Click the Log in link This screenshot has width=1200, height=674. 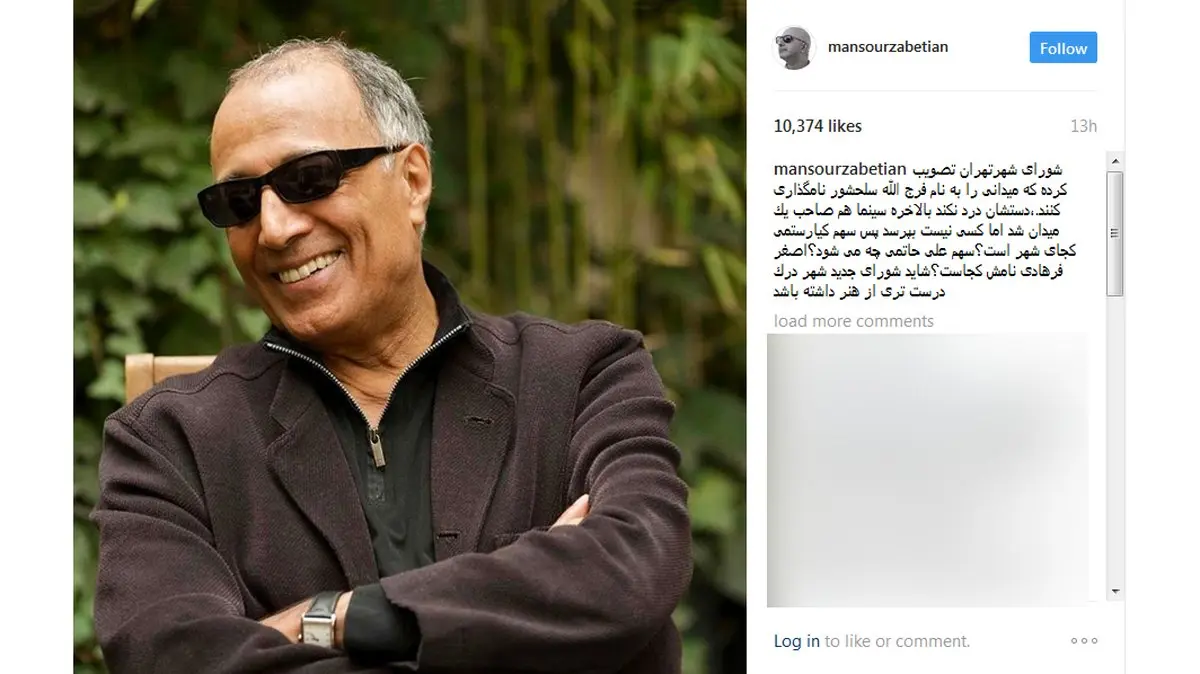(x=797, y=641)
